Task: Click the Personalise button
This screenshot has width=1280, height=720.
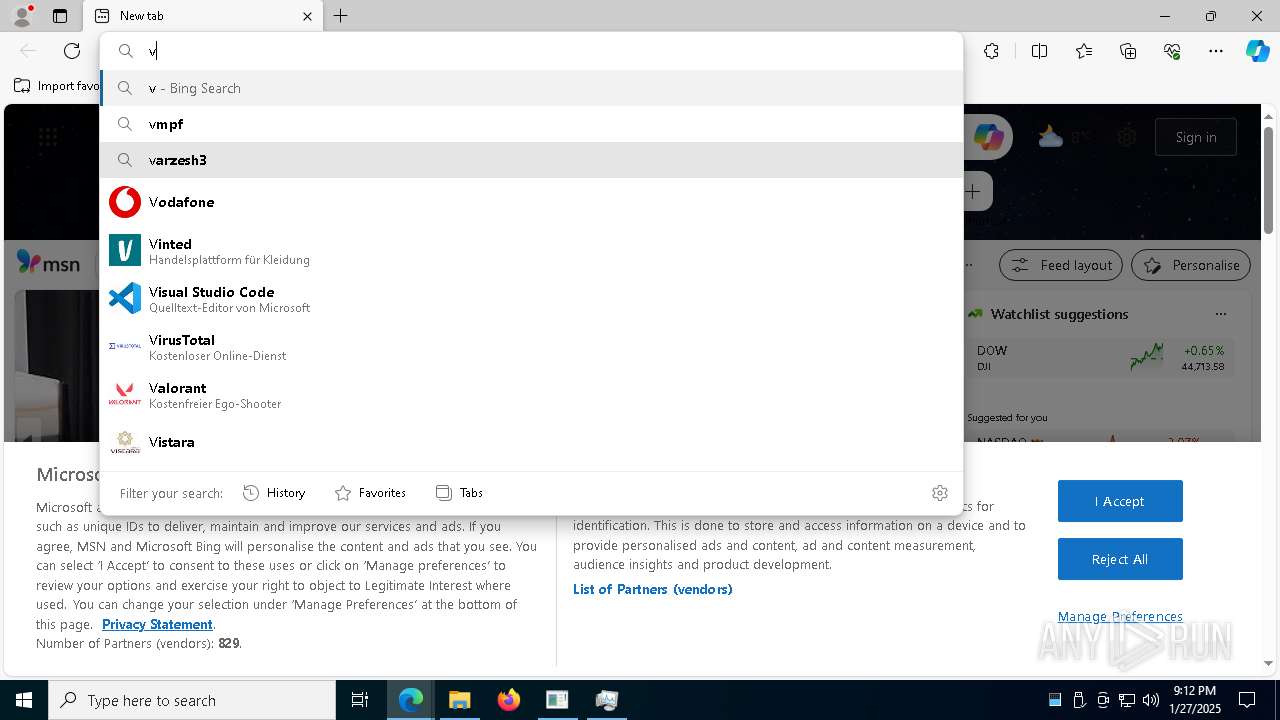Action: click(1191, 265)
